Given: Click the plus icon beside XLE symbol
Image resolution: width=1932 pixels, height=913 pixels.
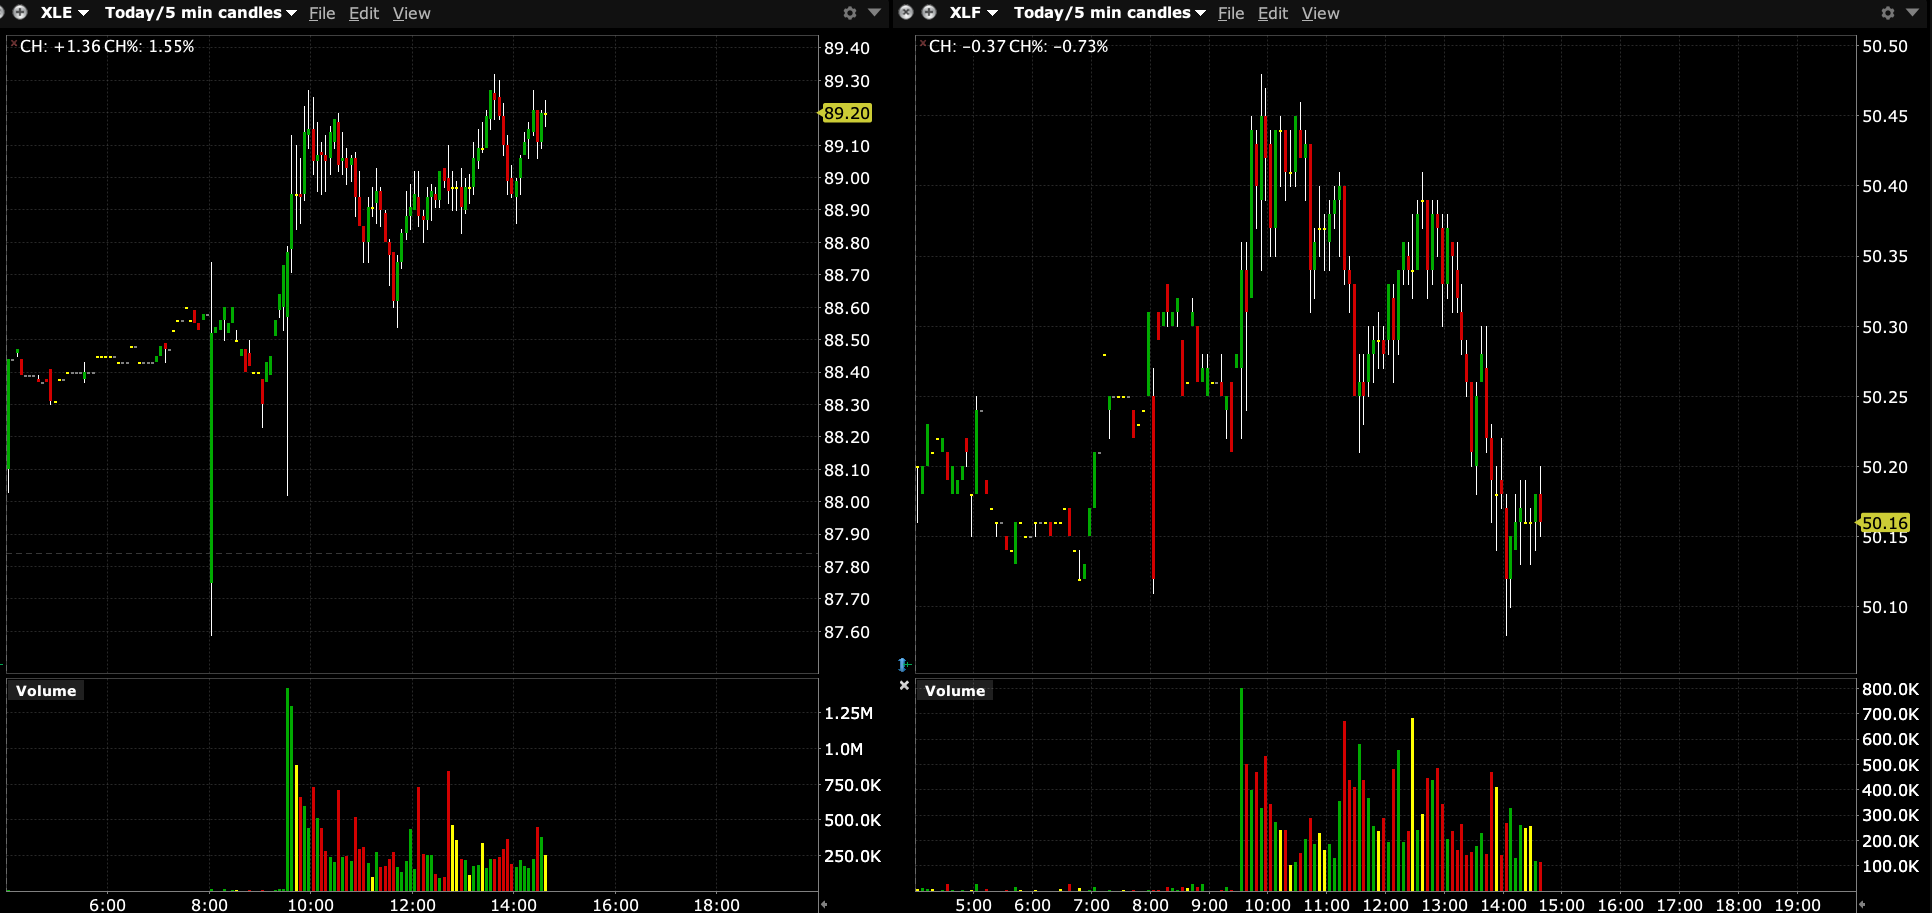Looking at the screenshot, I should click(x=20, y=13).
